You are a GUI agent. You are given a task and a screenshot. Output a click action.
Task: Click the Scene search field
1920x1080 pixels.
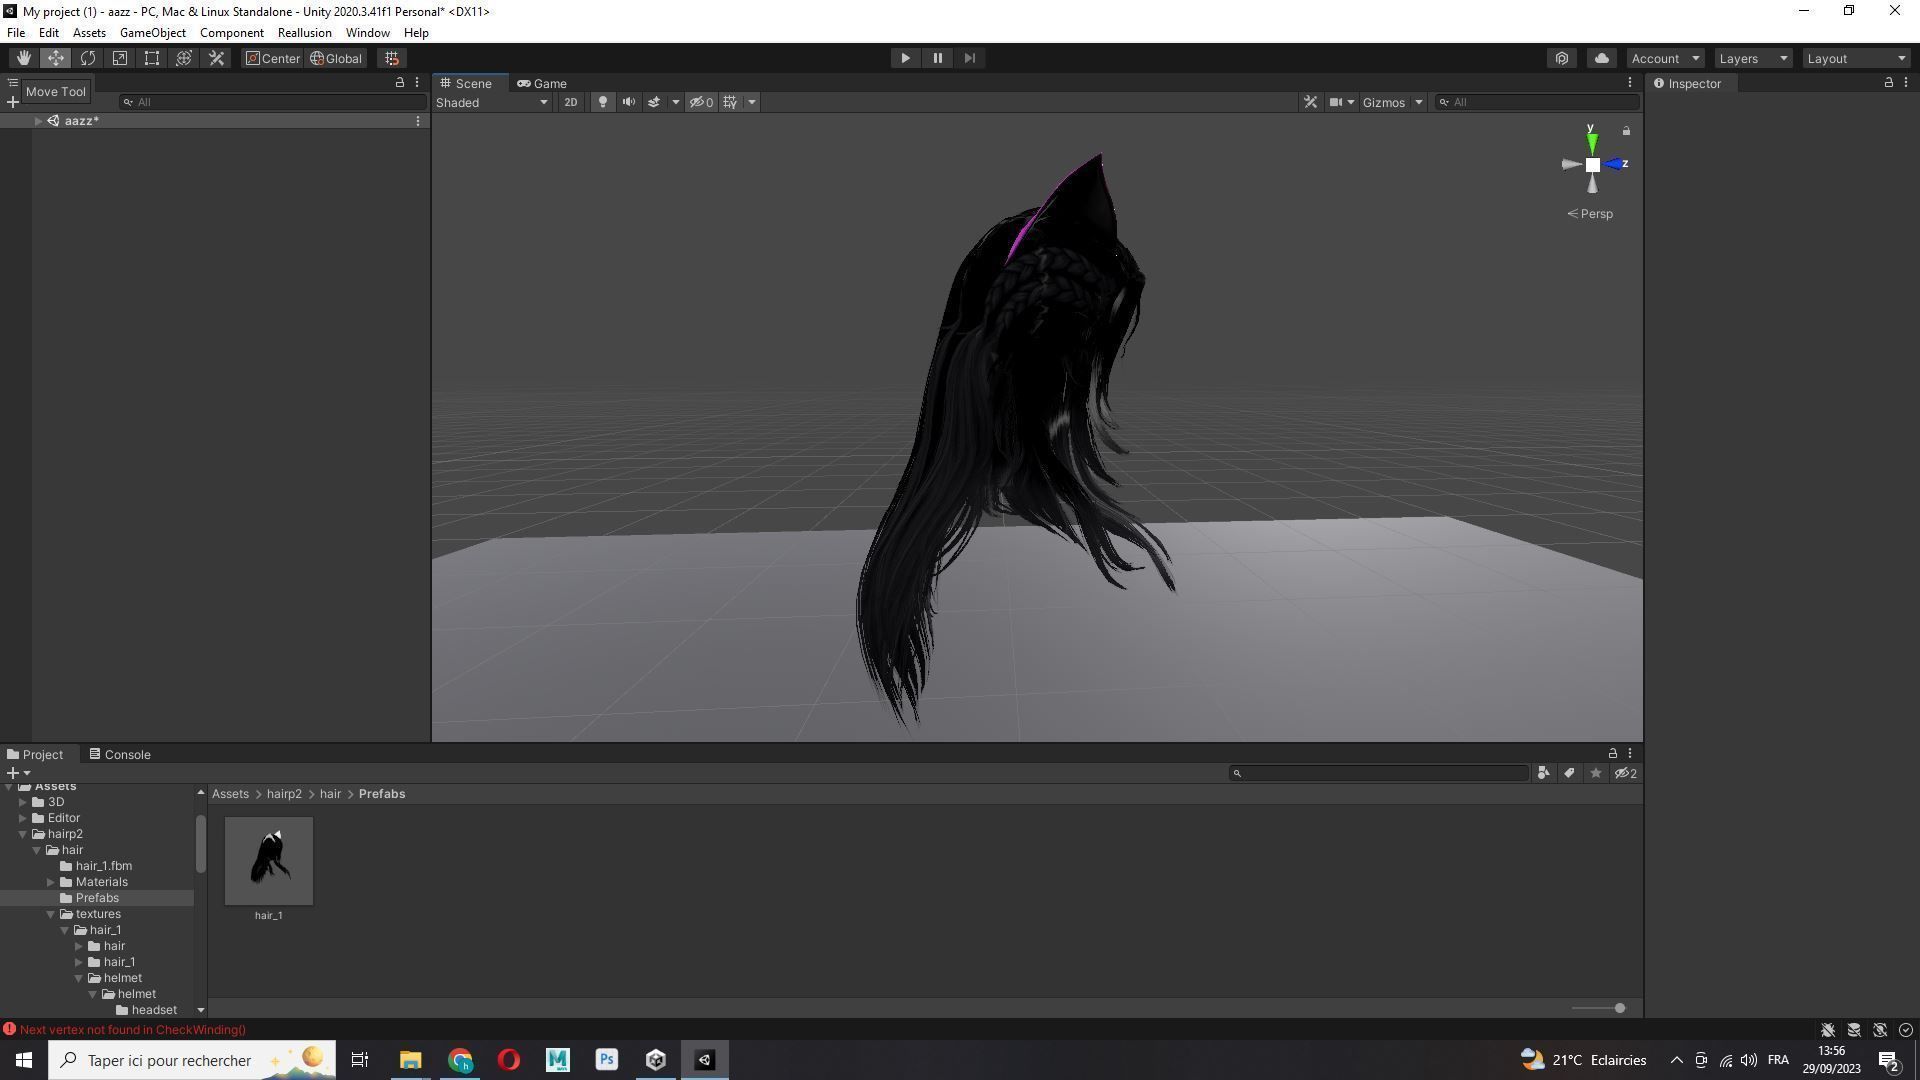1536,102
